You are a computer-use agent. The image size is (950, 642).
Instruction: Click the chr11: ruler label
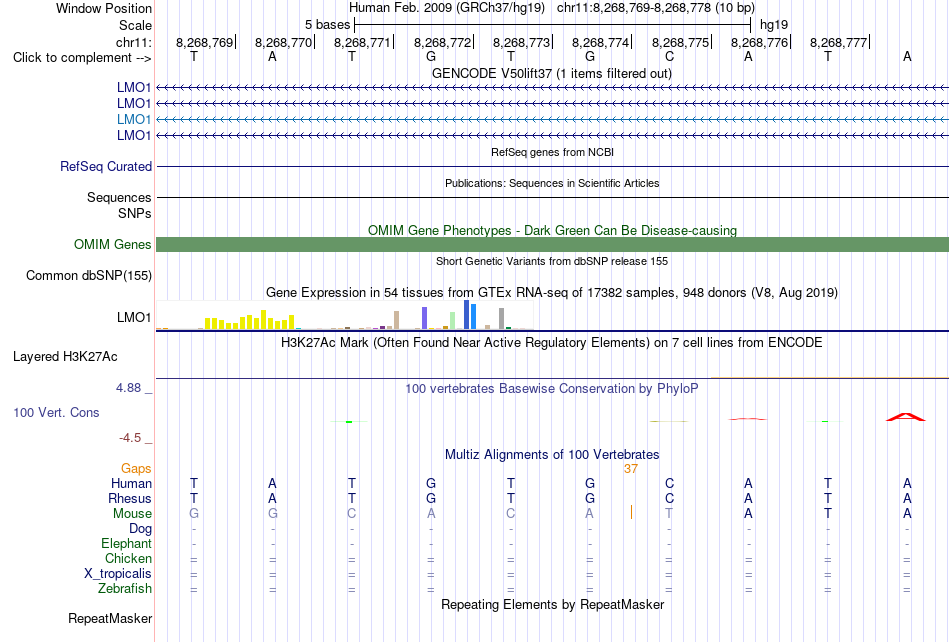coord(134,42)
